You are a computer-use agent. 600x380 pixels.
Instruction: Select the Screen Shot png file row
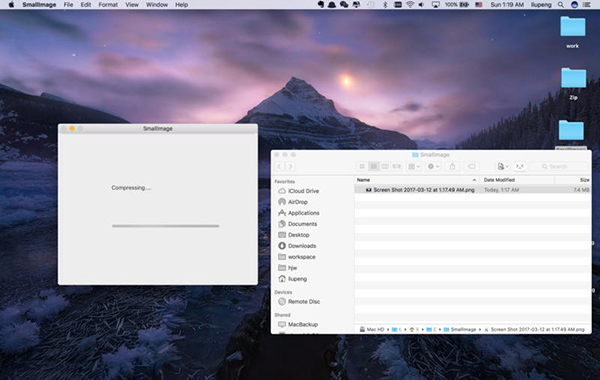click(473, 190)
